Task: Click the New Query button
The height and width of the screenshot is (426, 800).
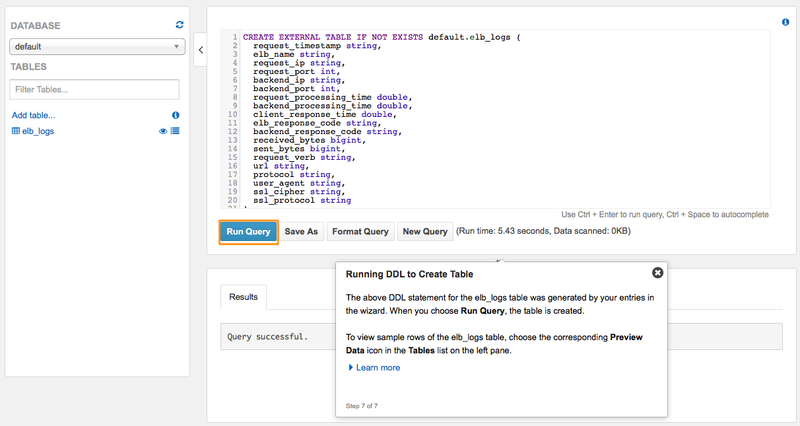Action: (425, 232)
